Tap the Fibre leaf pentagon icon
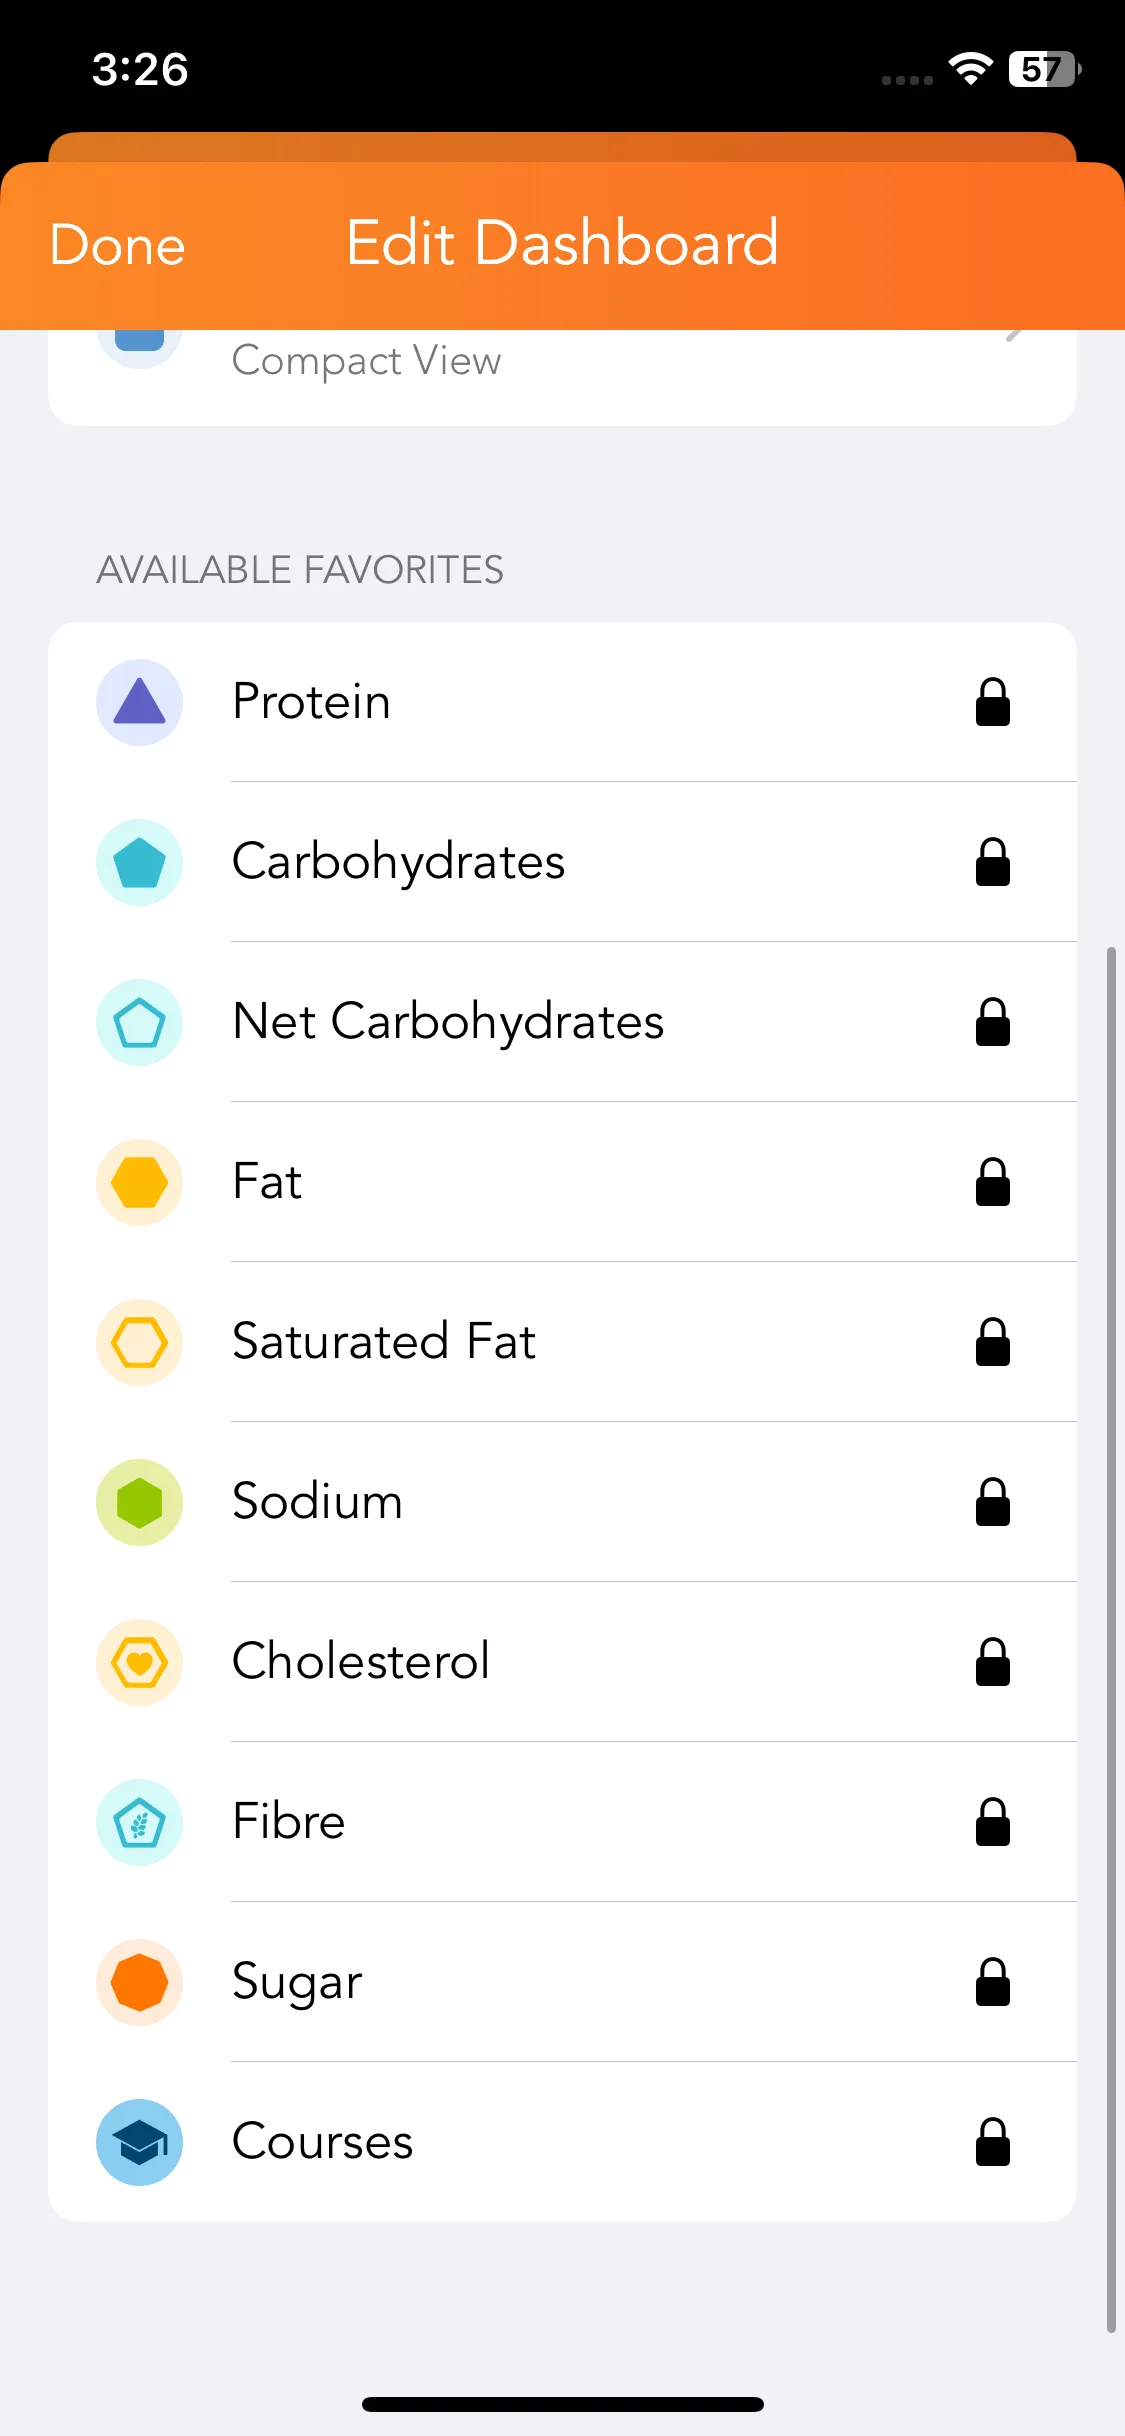Screen dimensions: 1125x2436 click(x=139, y=1822)
